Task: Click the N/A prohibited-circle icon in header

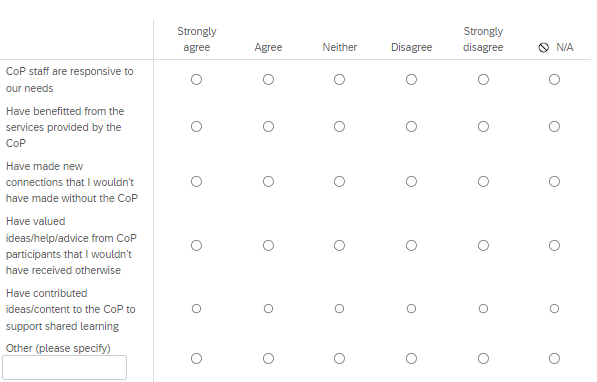Action: pos(543,48)
